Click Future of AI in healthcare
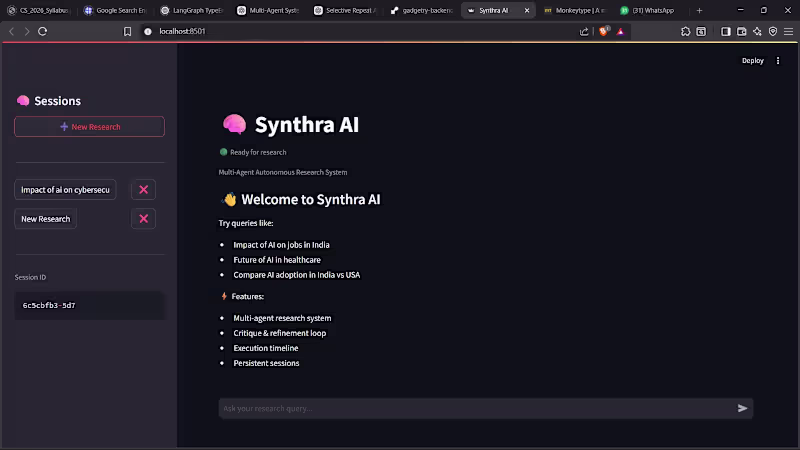The width and height of the screenshot is (800, 450). click(277, 260)
